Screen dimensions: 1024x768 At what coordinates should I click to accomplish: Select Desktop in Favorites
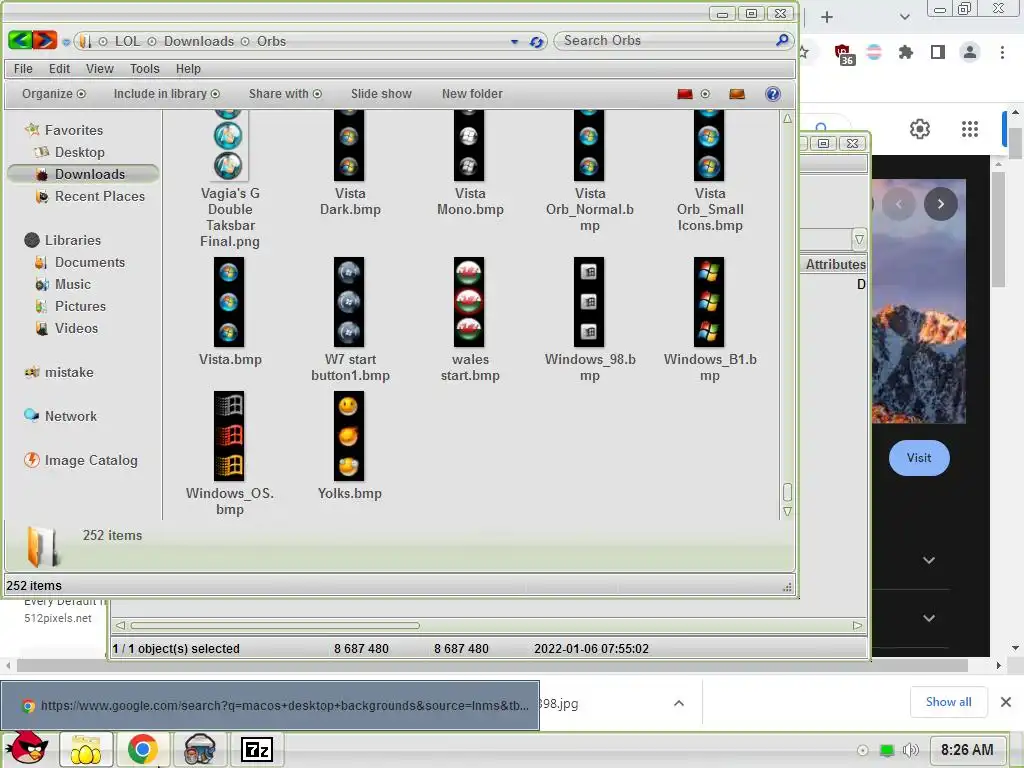pyautogui.click(x=79, y=152)
